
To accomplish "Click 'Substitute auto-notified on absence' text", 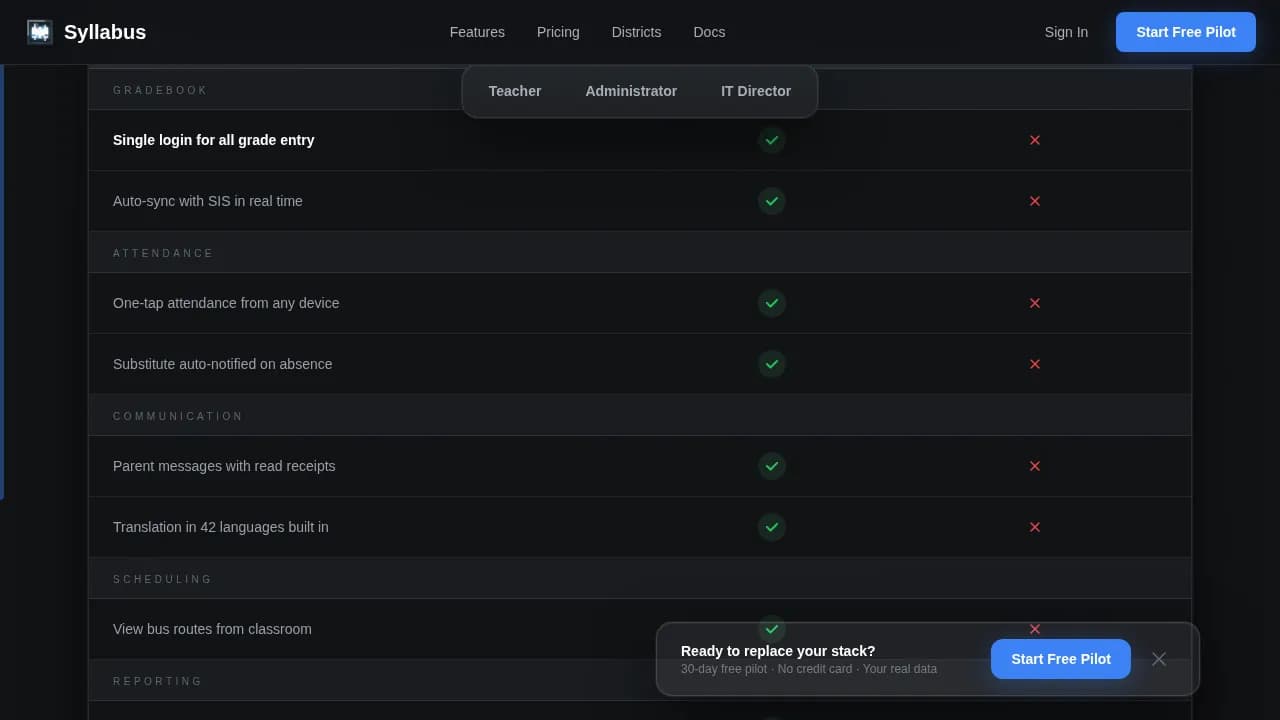I will [x=223, y=364].
